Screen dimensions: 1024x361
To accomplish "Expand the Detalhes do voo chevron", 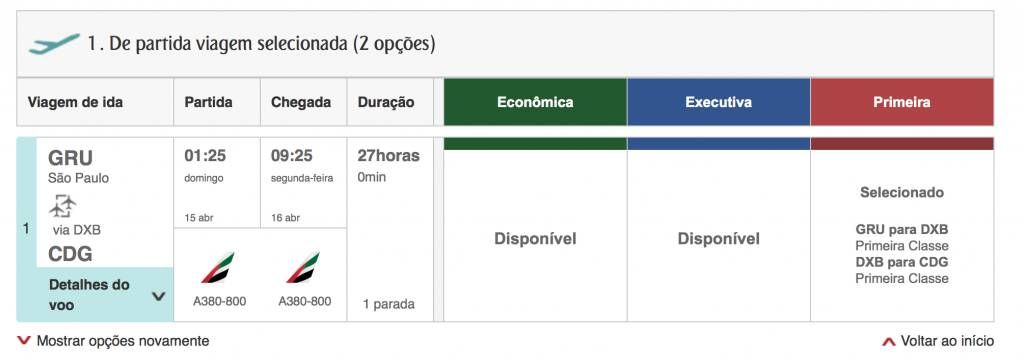I will (158, 296).
